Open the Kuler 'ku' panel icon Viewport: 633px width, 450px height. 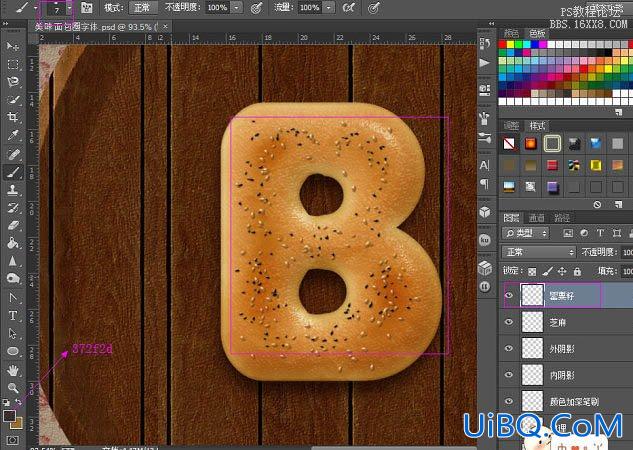(x=484, y=240)
